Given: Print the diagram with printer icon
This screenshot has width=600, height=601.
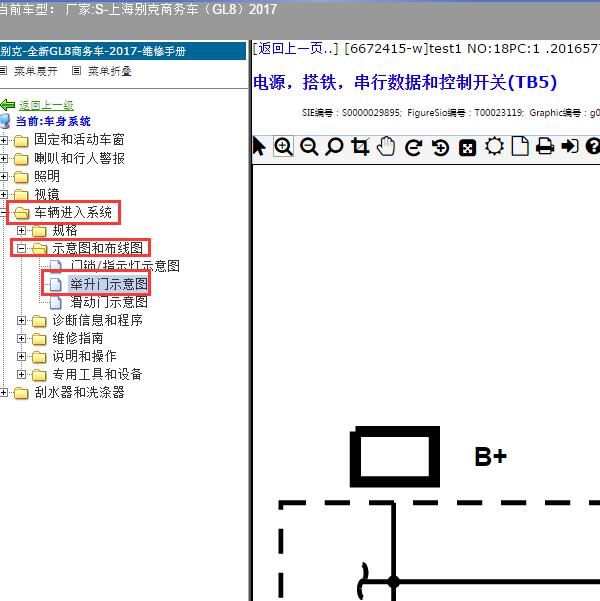Looking at the screenshot, I should coord(545,146).
